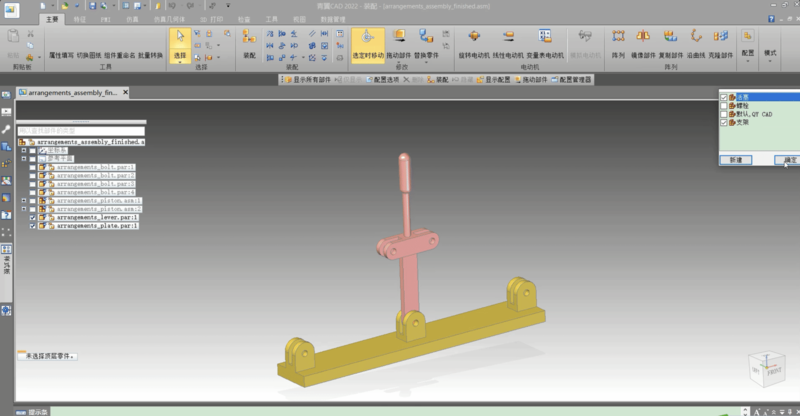The image size is (800, 416).
Task: Choose the 线性电动机 linear motor tool
Action: pyautogui.click(x=507, y=42)
